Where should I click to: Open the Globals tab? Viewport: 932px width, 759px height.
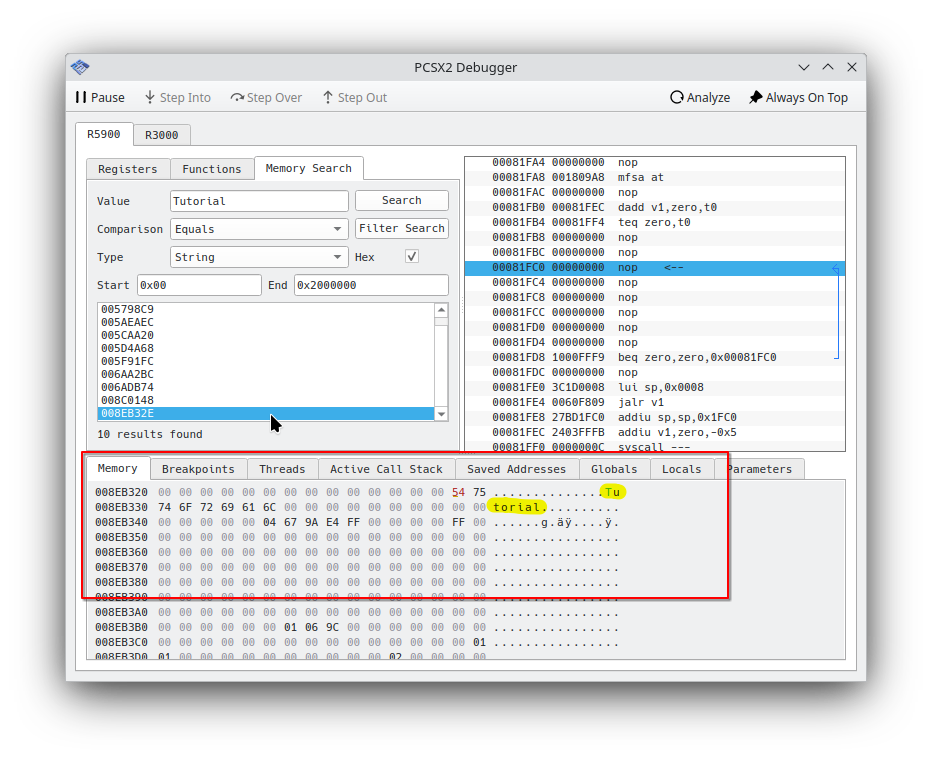(614, 469)
